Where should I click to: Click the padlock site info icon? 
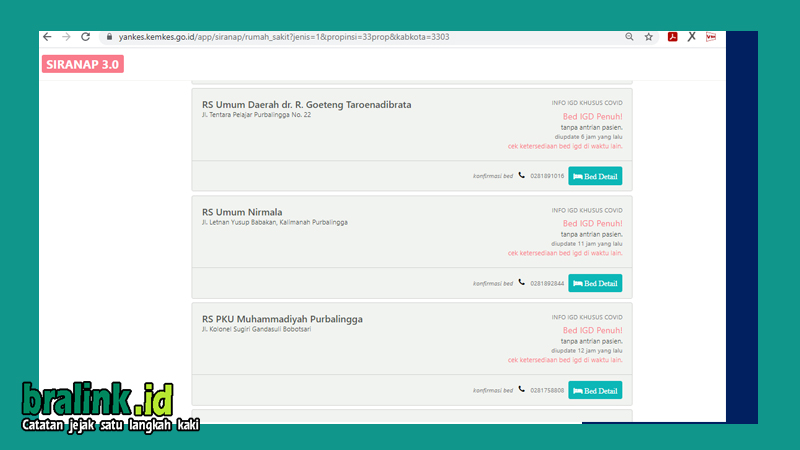pos(109,37)
